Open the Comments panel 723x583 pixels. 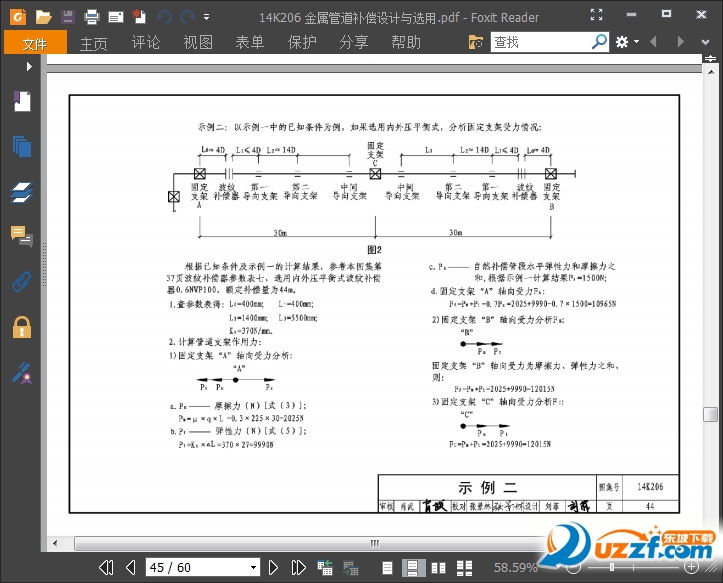coord(22,236)
